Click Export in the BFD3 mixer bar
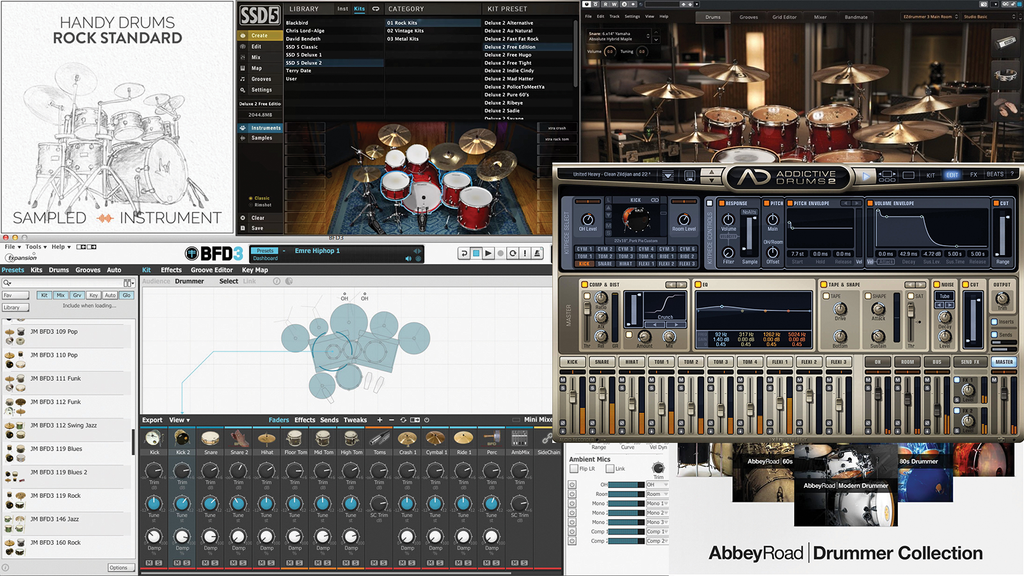Screen dimensions: 1024x576 [153, 420]
